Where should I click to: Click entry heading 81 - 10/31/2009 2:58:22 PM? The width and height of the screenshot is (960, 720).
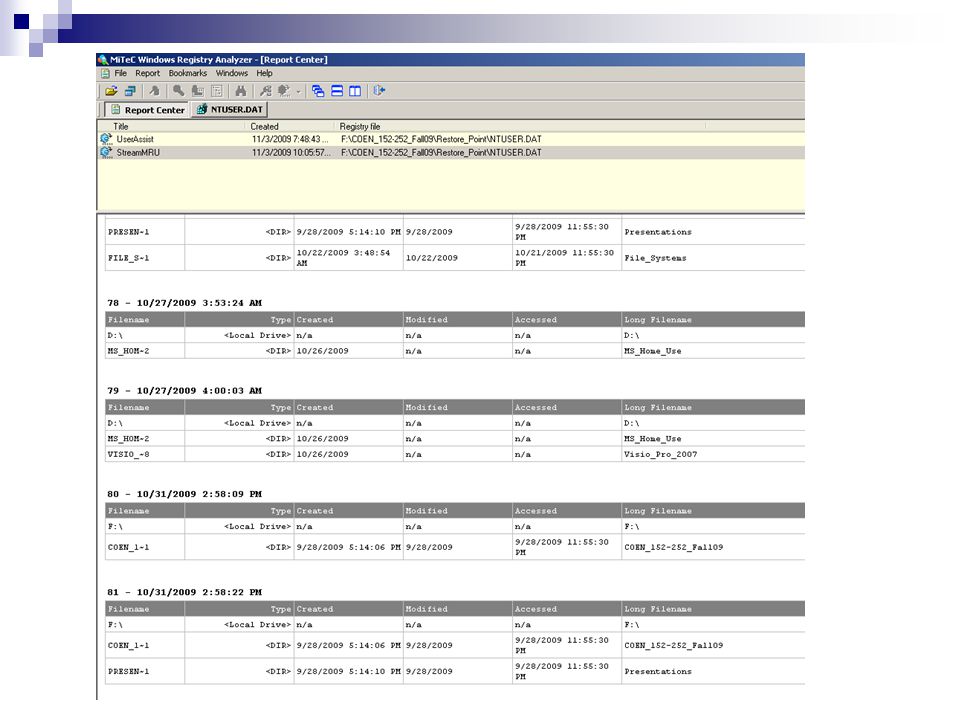(184, 593)
